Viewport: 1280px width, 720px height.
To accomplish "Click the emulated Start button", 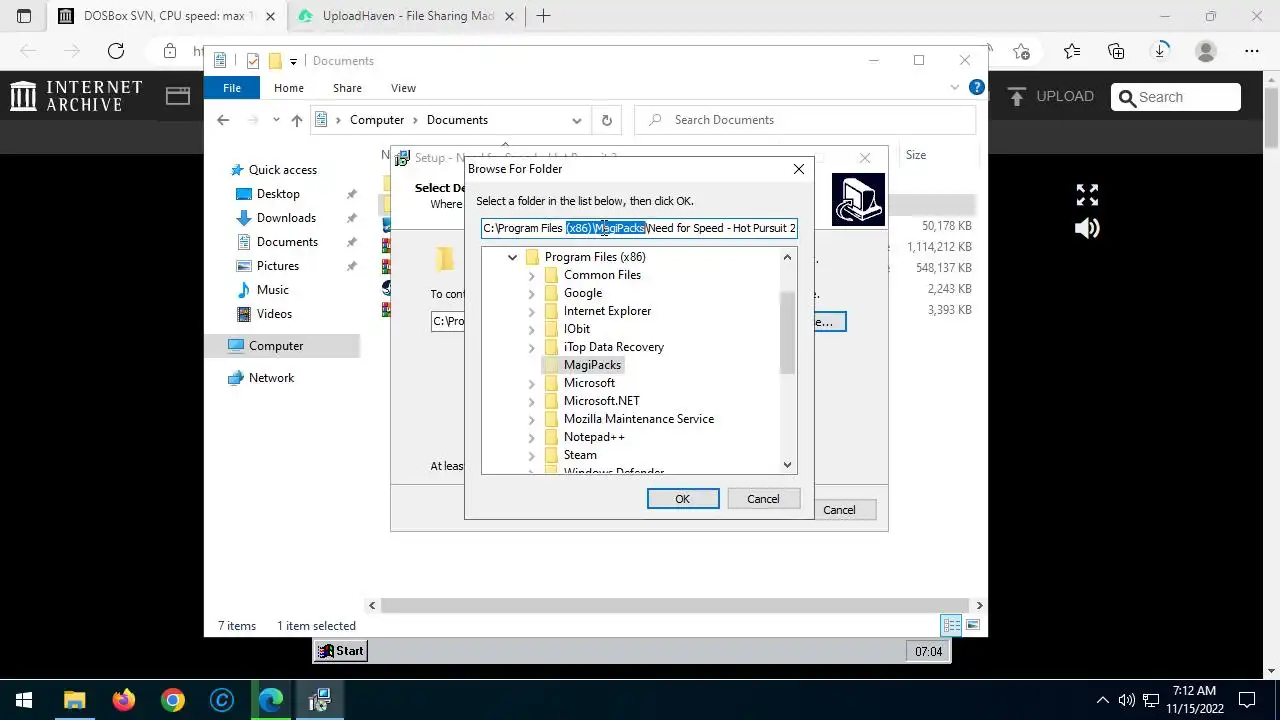I will tap(341, 651).
